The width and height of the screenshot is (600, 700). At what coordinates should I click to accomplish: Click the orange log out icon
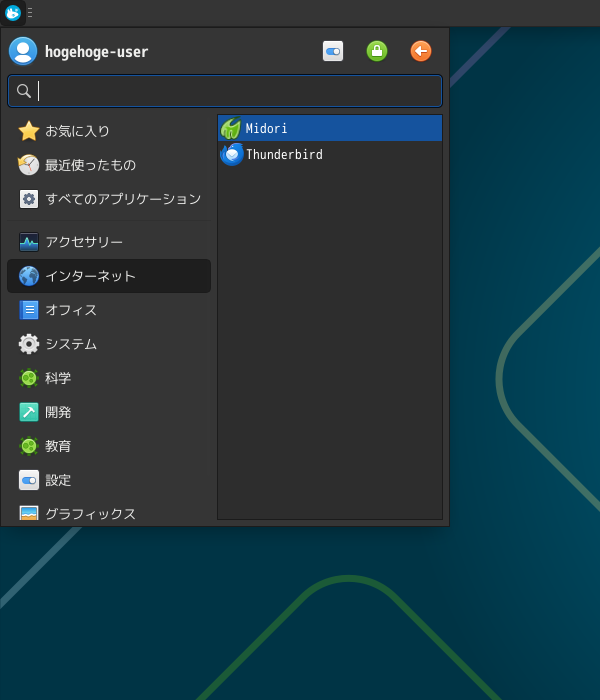click(x=421, y=51)
